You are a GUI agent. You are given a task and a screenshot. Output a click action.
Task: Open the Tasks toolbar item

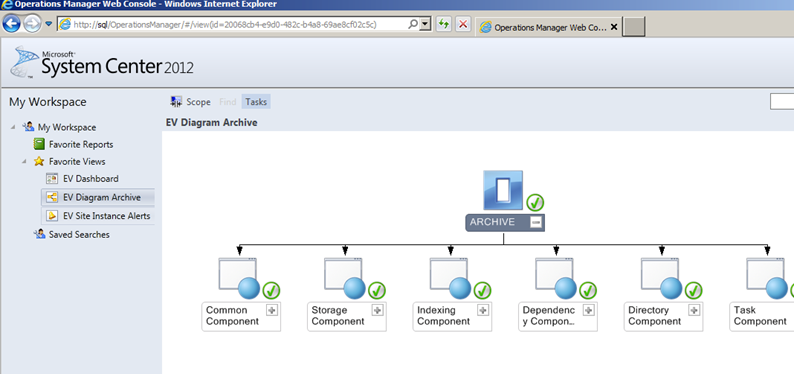256,102
